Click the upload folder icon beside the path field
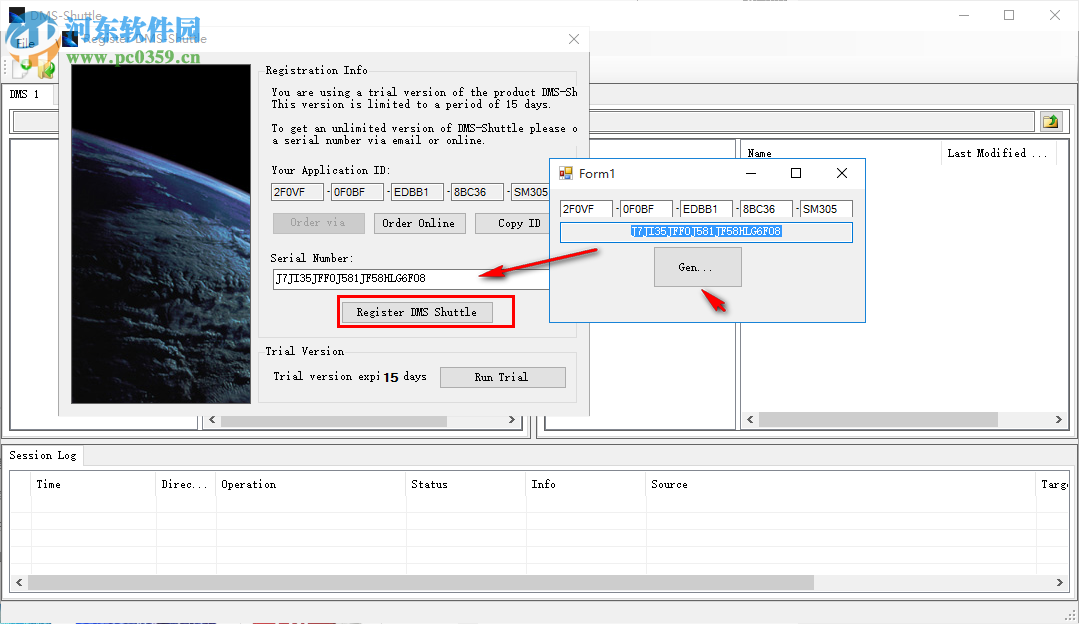 1051,120
